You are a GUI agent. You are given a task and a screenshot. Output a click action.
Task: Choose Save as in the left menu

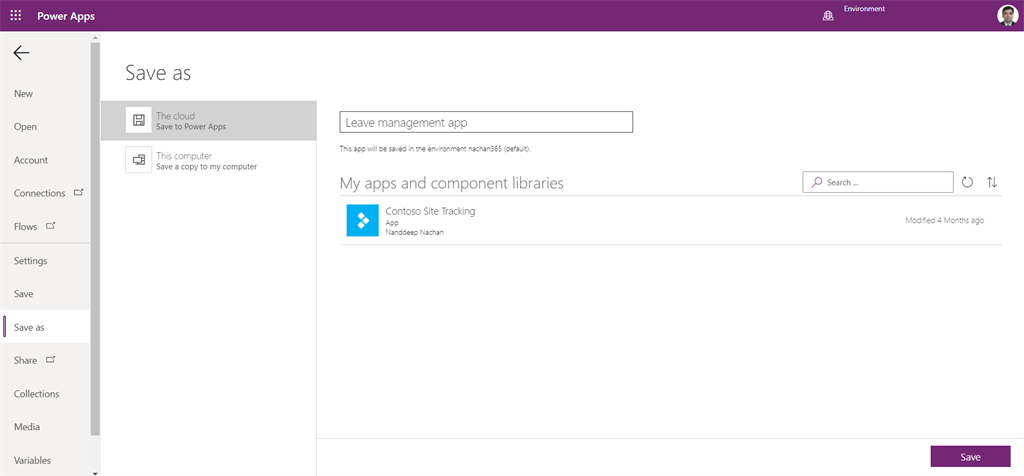tap(45, 327)
